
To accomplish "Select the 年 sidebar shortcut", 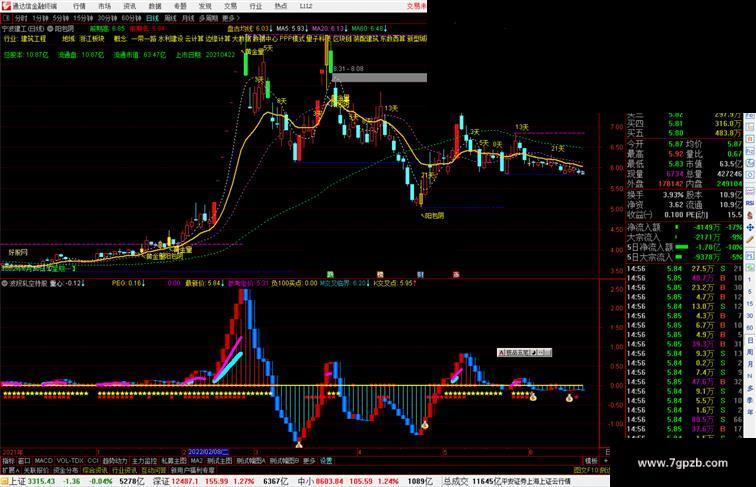I will pyautogui.click(x=750, y=412).
